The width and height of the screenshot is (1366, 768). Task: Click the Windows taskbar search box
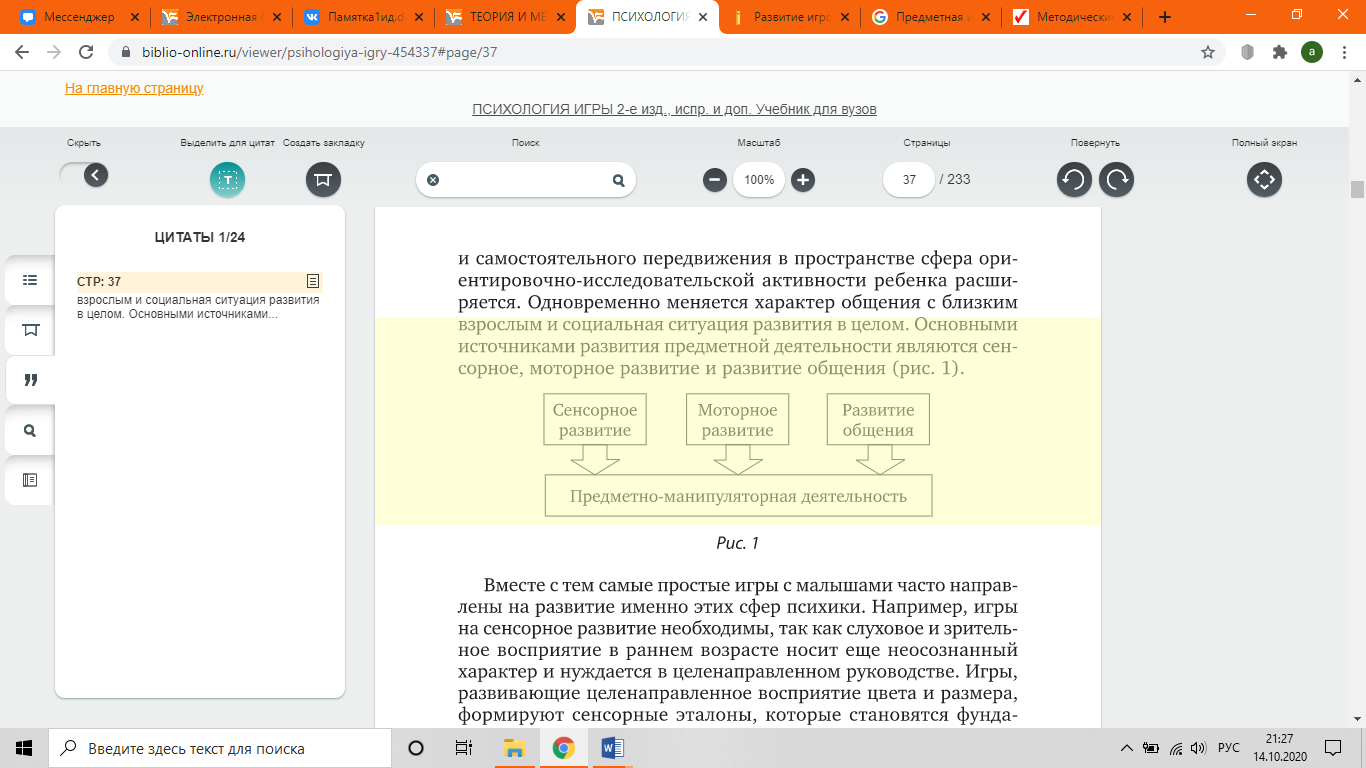(219, 748)
